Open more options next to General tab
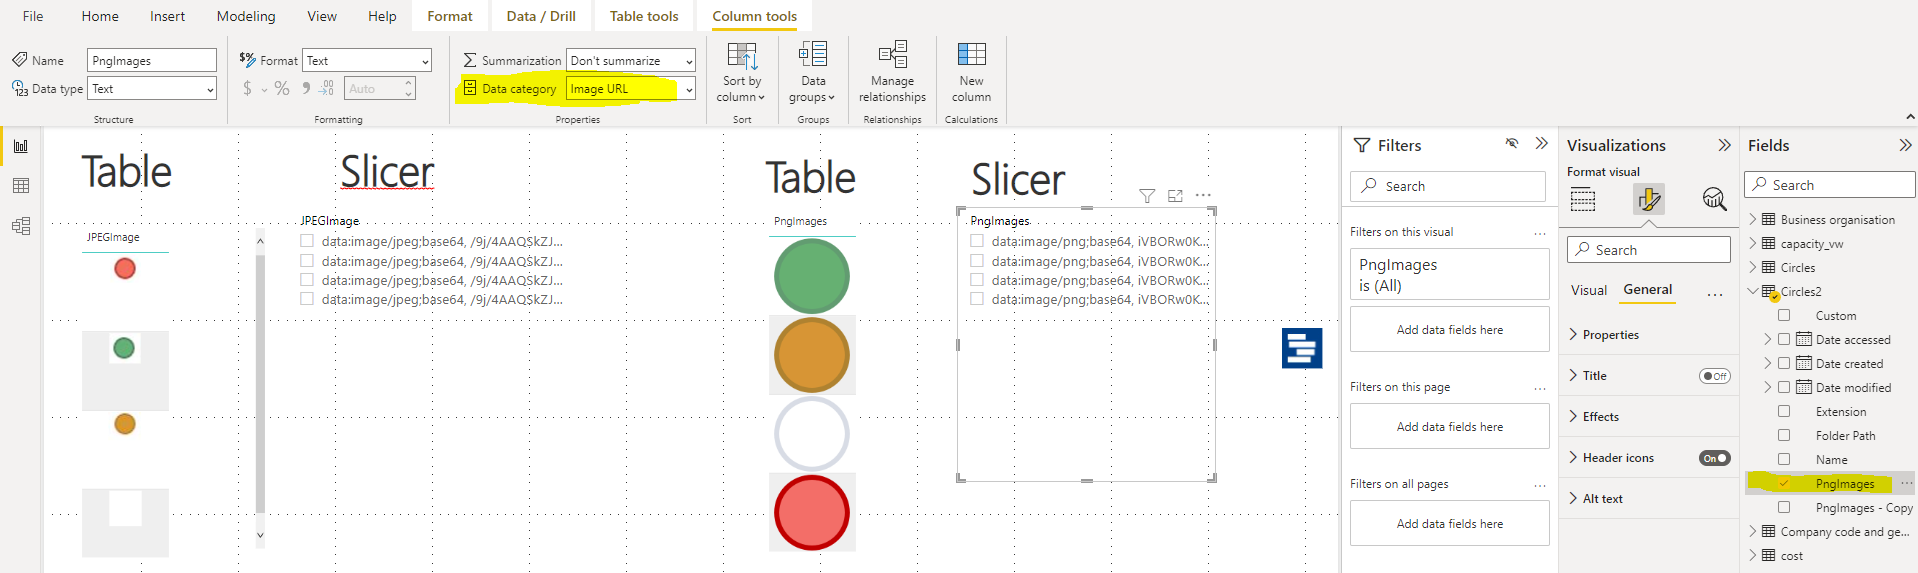This screenshot has height=573, width=1918. pyautogui.click(x=1715, y=294)
